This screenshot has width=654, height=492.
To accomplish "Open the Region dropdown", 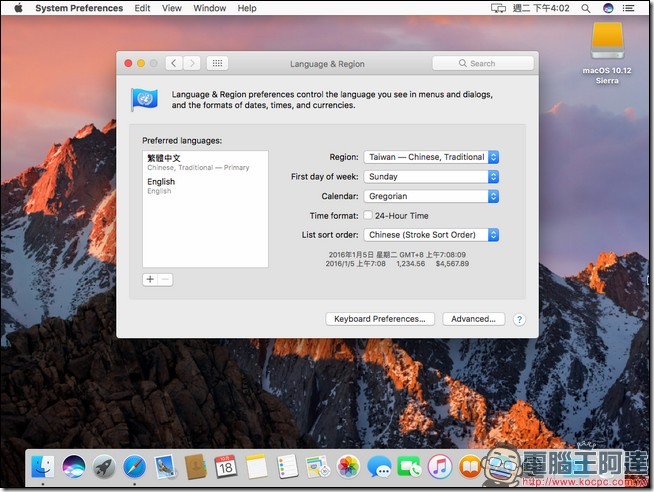I will 431,157.
